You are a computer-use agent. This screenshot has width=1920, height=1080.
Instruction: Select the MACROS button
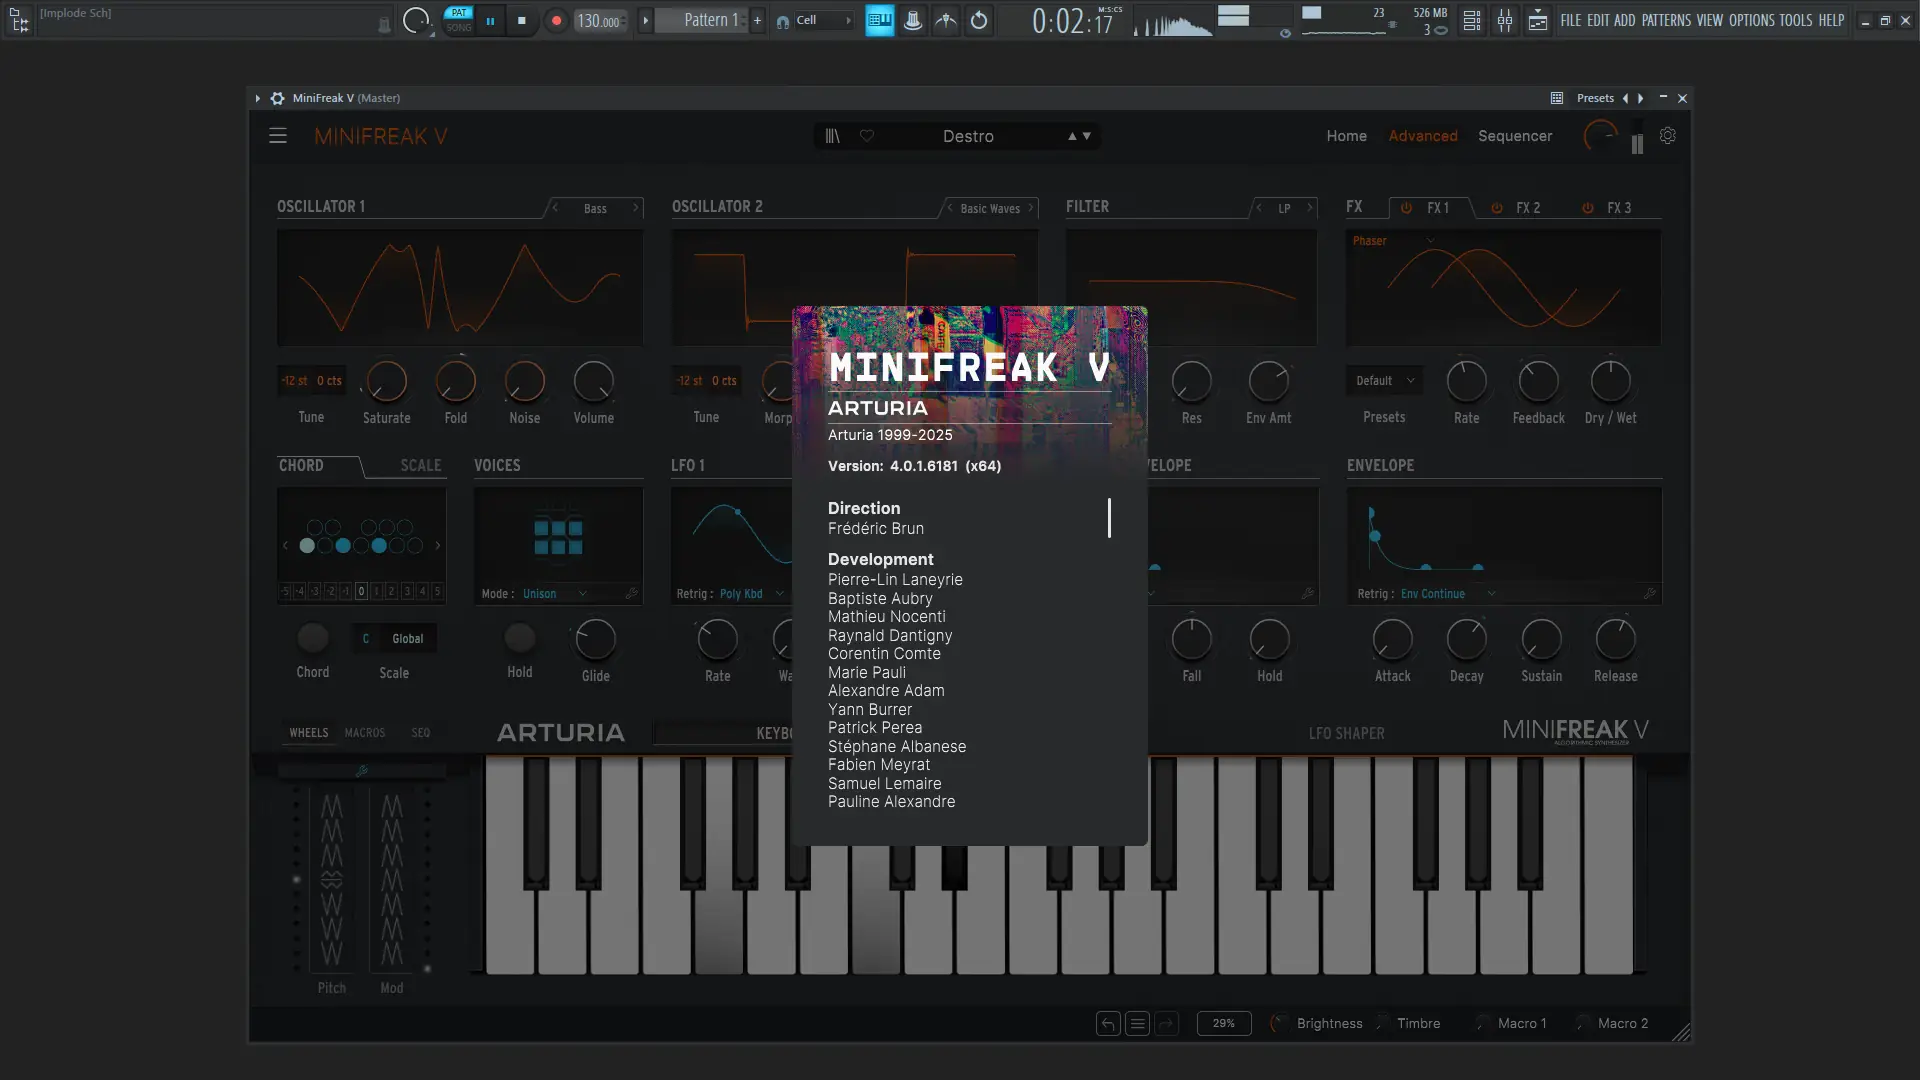(x=365, y=733)
